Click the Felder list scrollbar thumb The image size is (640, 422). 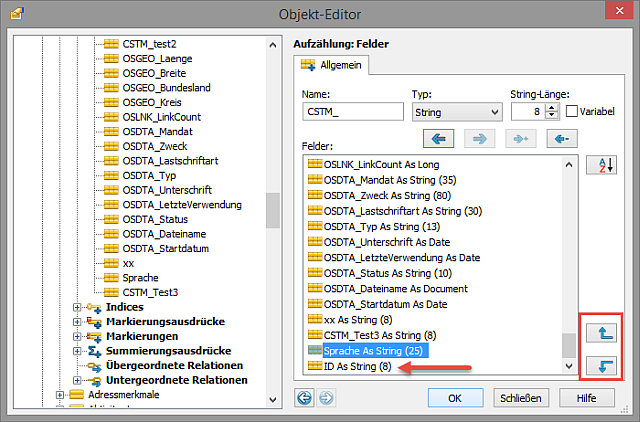569,345
